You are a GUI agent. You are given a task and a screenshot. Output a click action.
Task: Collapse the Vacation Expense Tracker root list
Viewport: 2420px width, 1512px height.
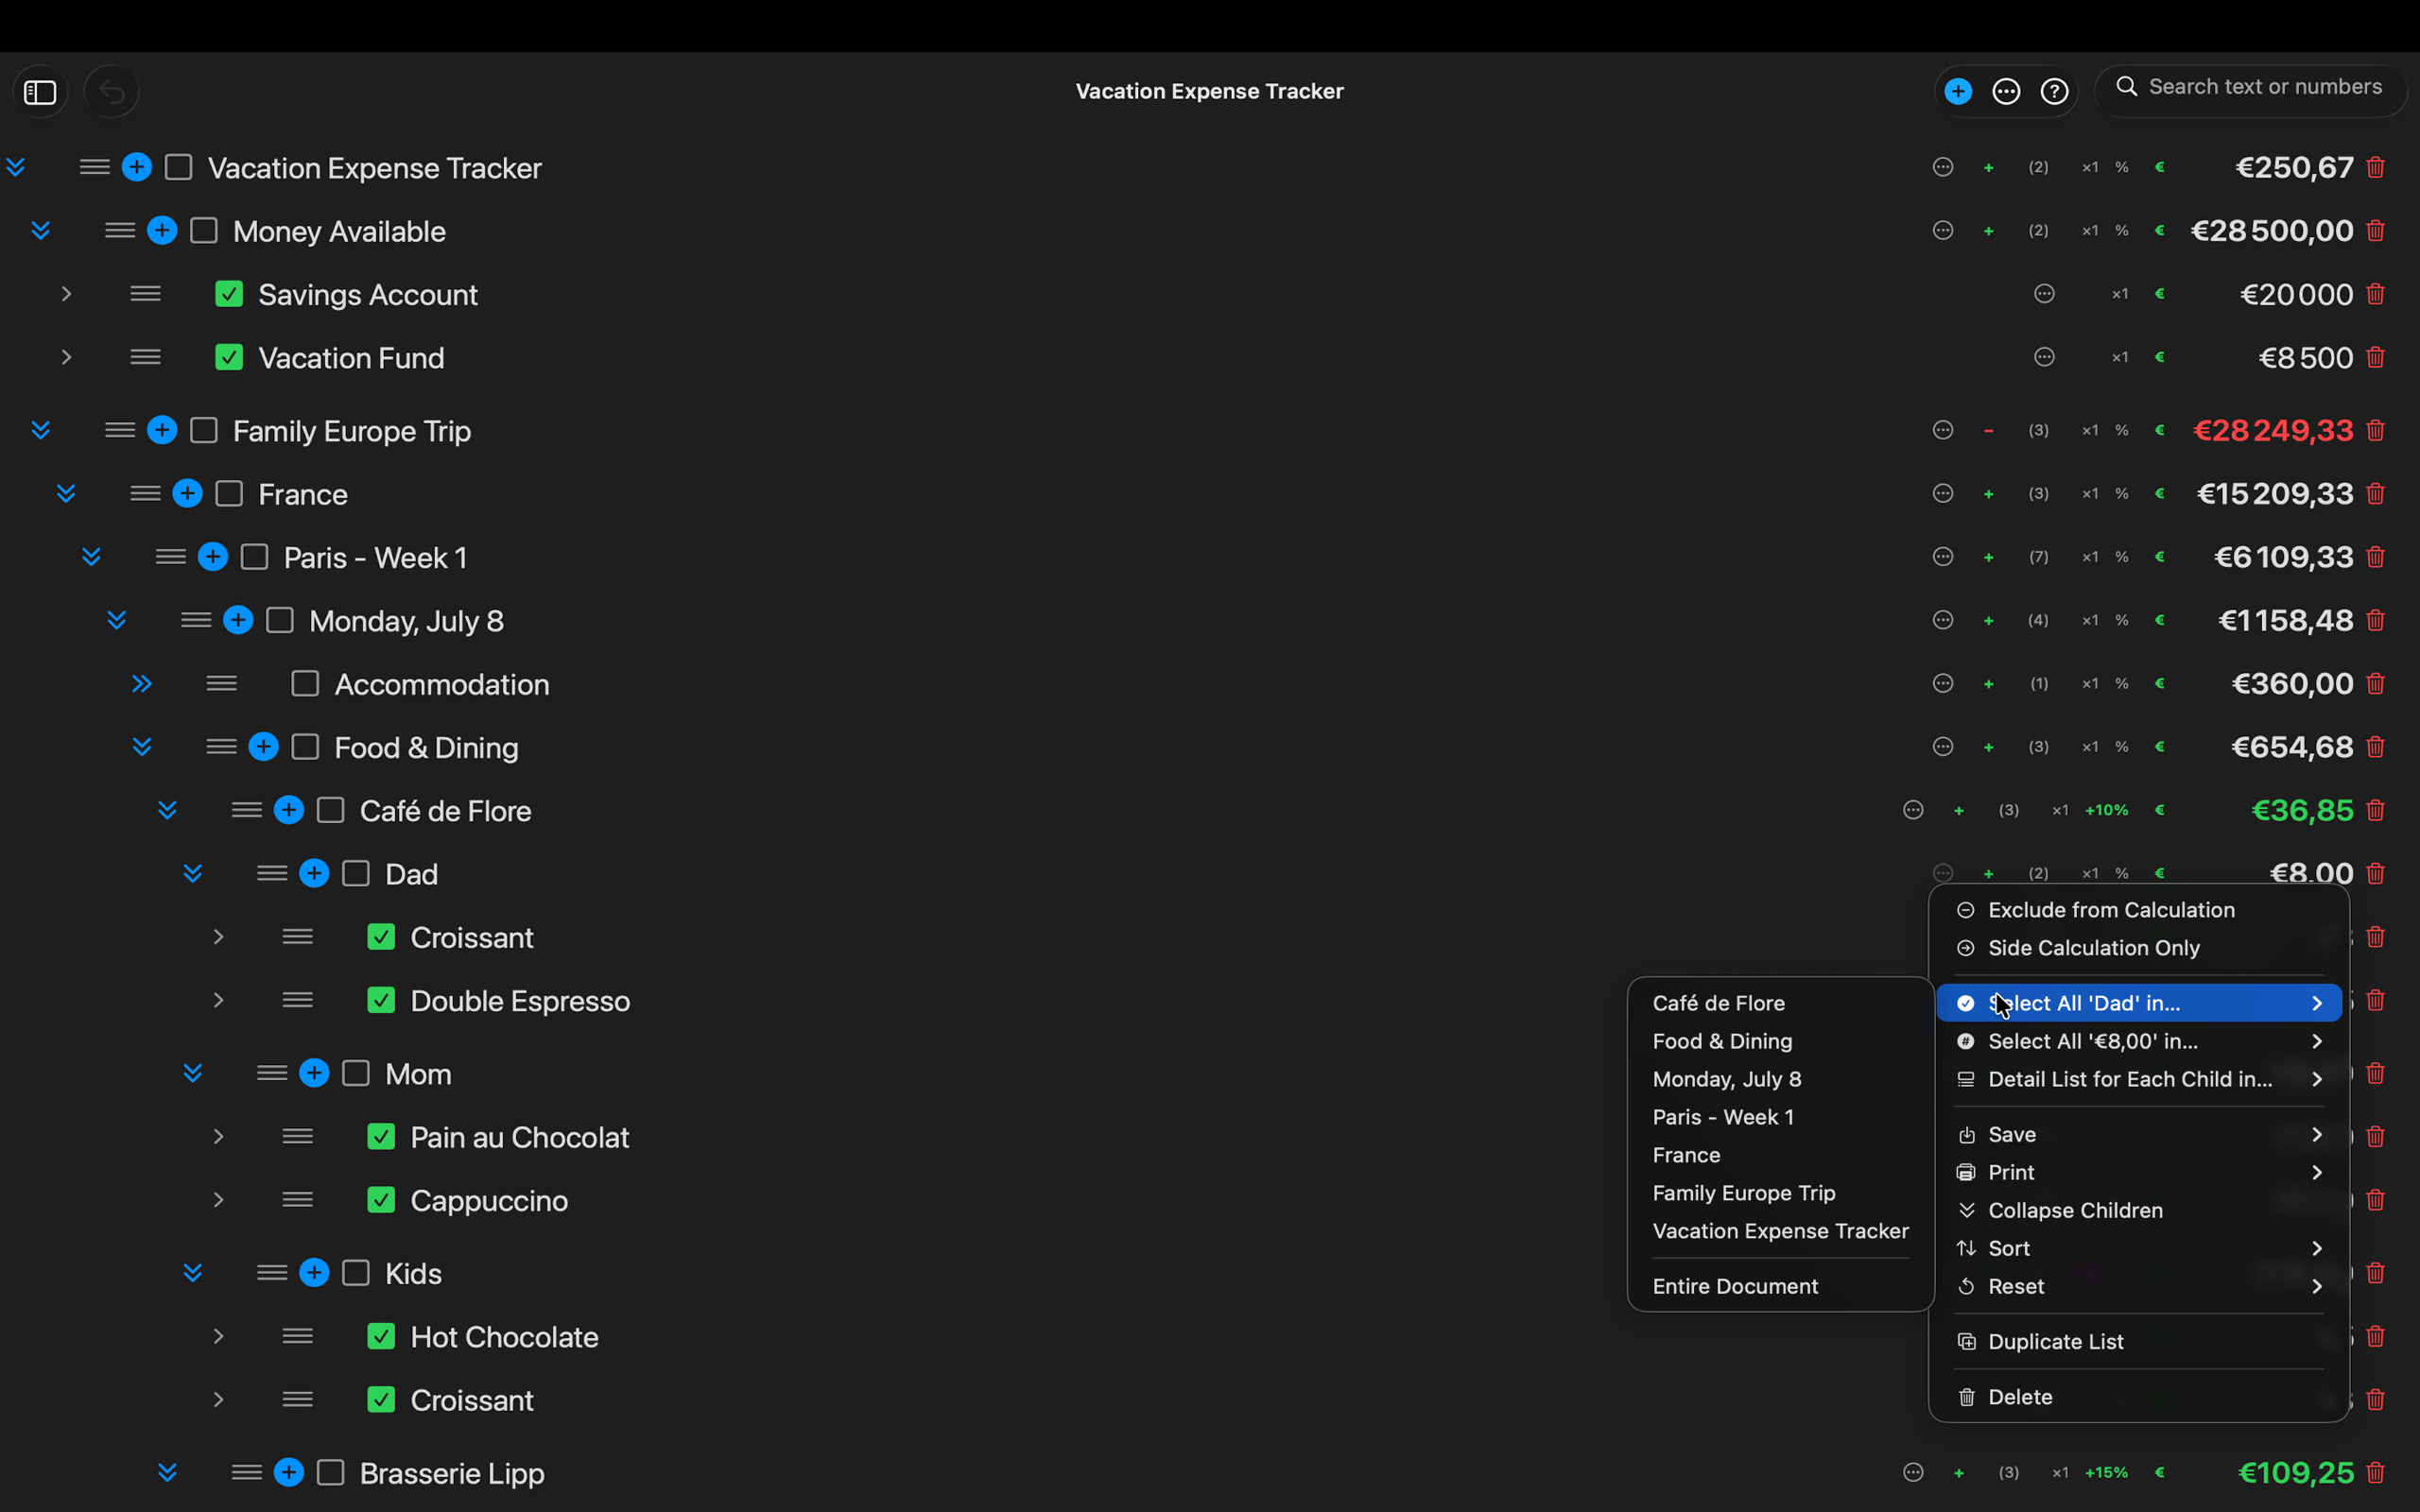pos(15,167)
